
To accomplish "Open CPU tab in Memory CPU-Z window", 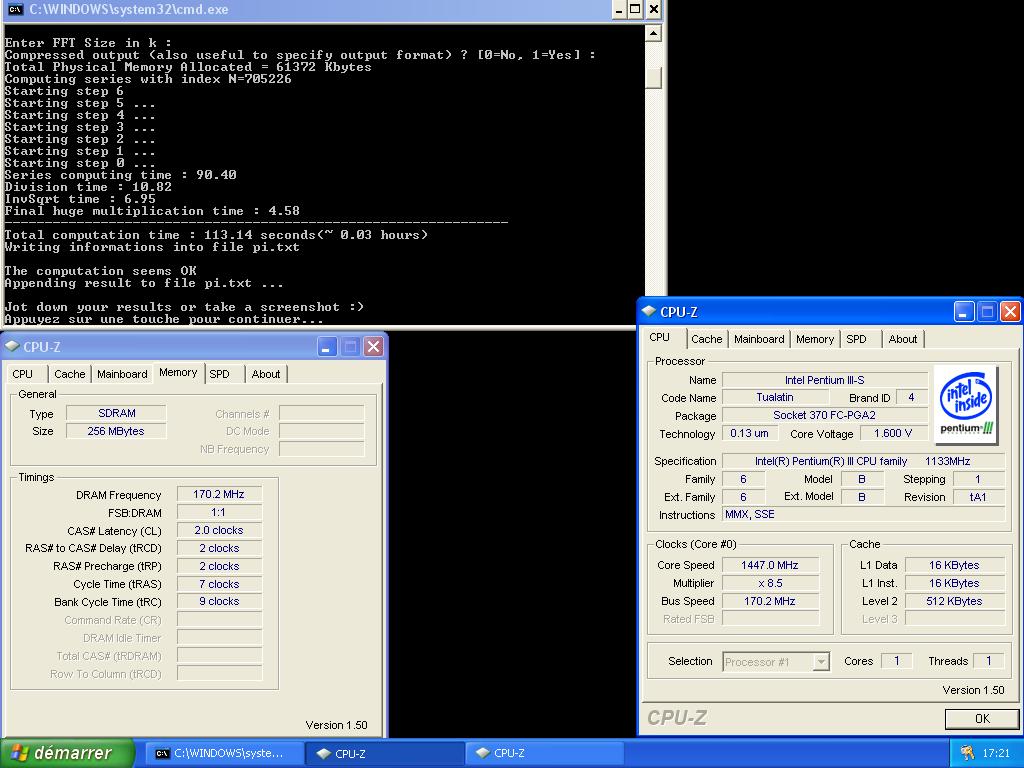I will click(23, 374).
